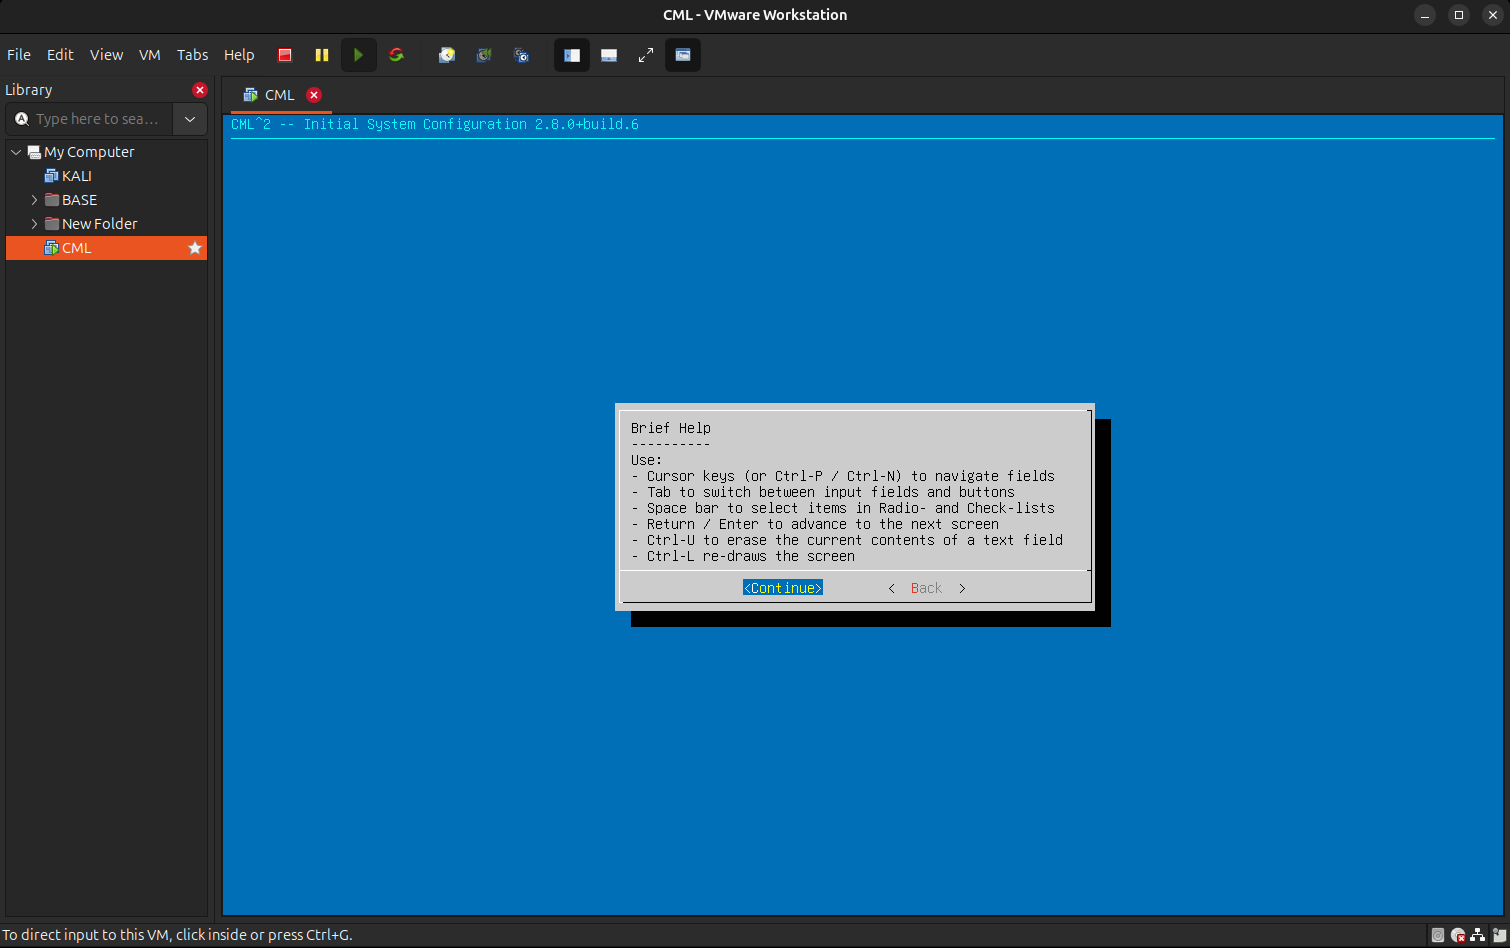Click the CD/DVD drive status icon
The width and height of the screenshot is (1510, 948).
coord(1458,936)
